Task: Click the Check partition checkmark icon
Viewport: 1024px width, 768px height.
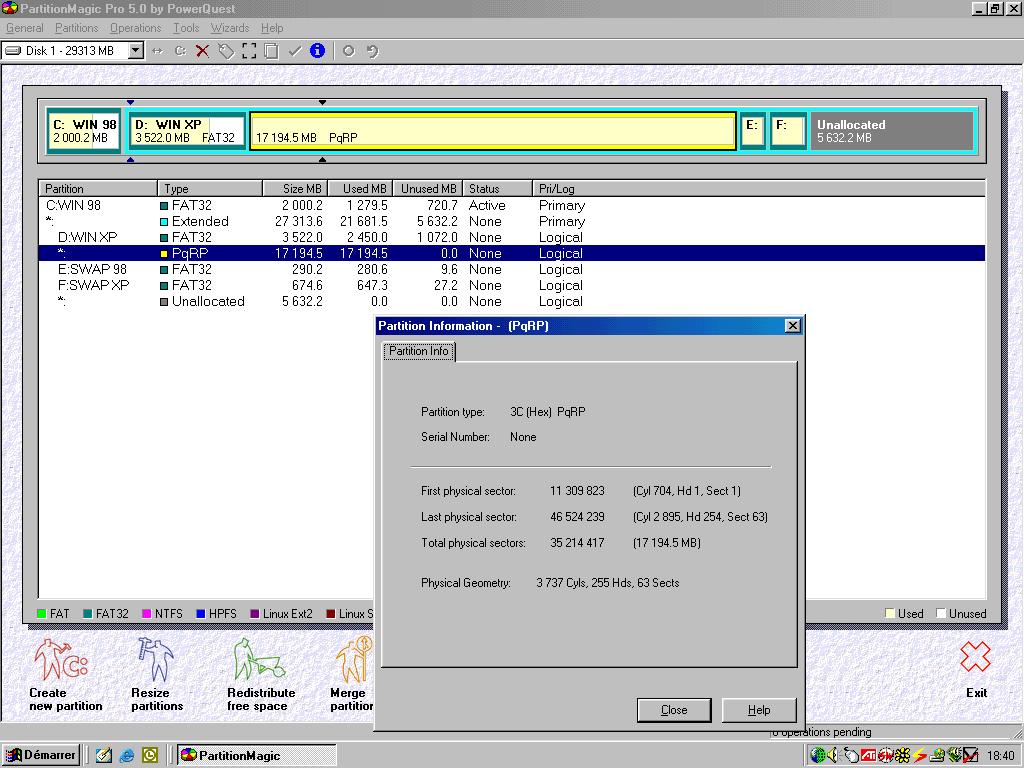Action: click(x=295, y=51)
